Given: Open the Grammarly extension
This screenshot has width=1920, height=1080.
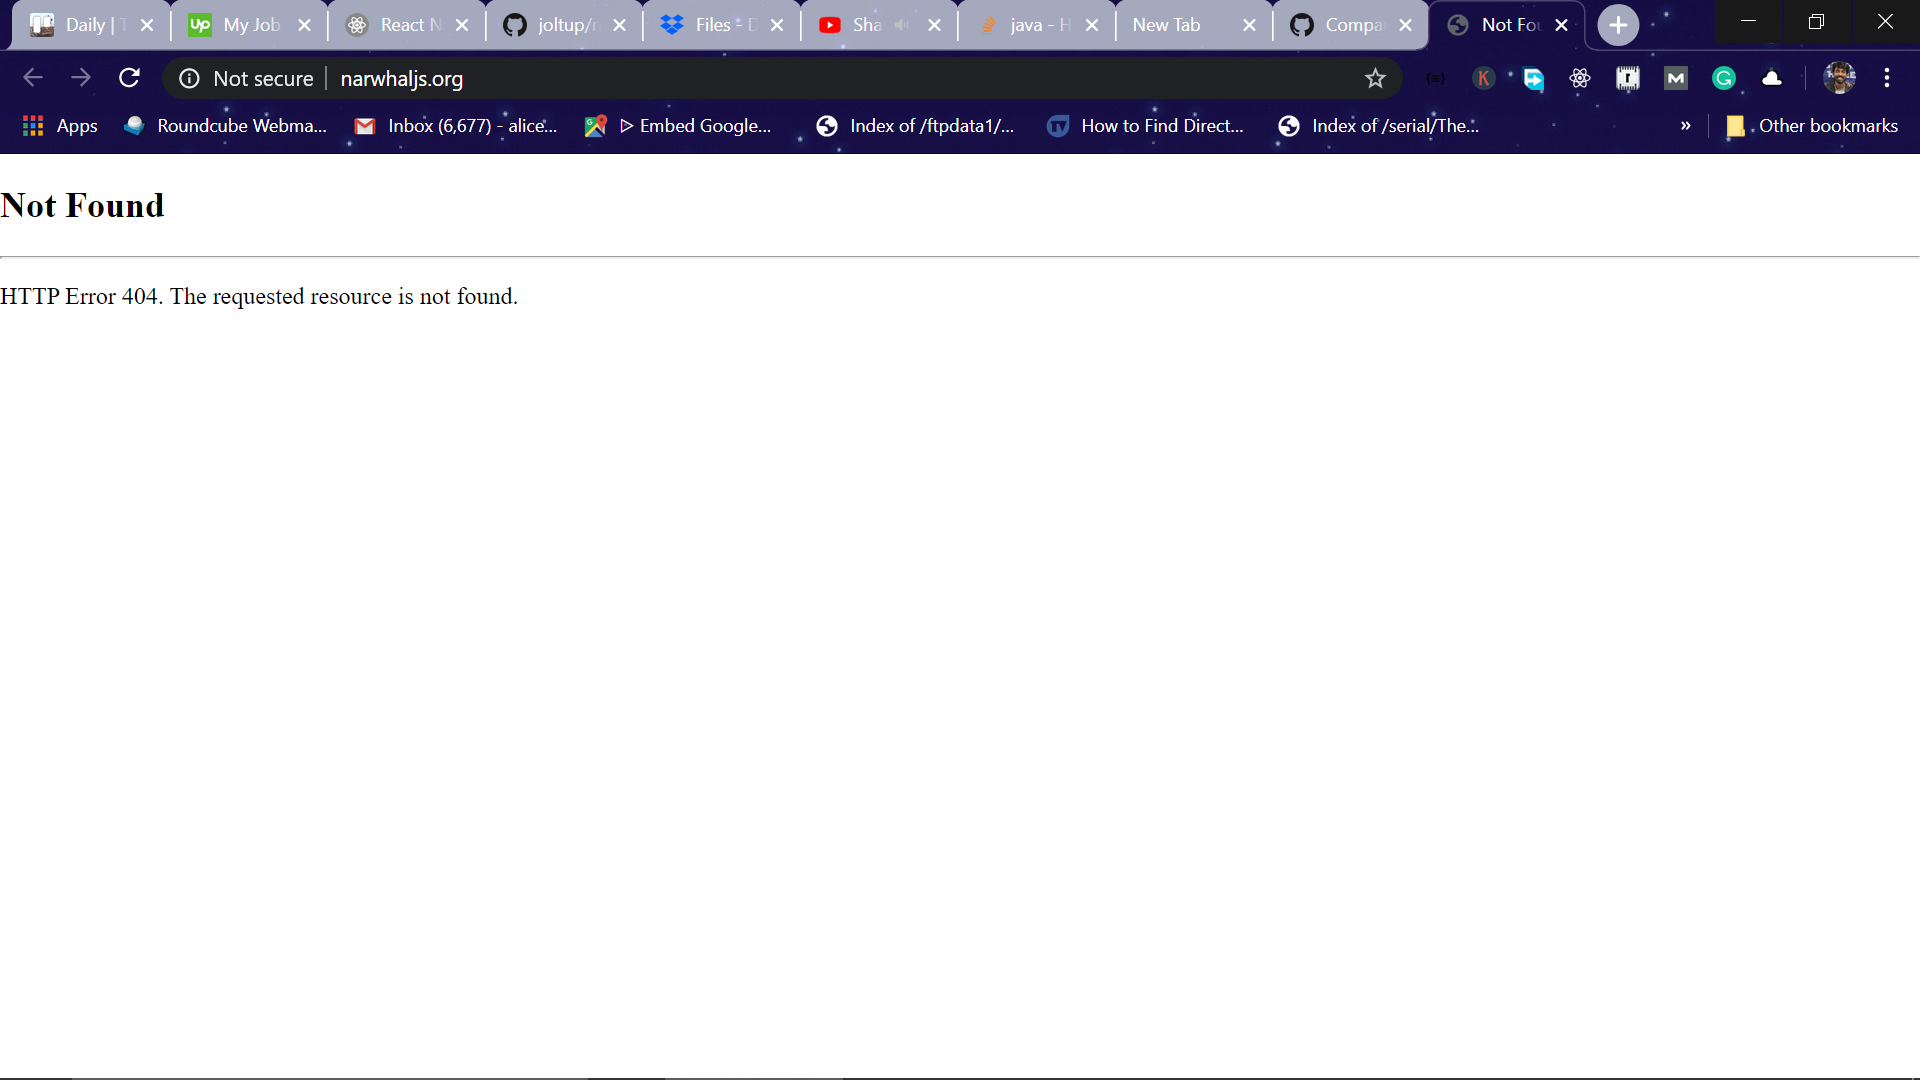Looking at the screenshot, I should (x=1724, y=78).
